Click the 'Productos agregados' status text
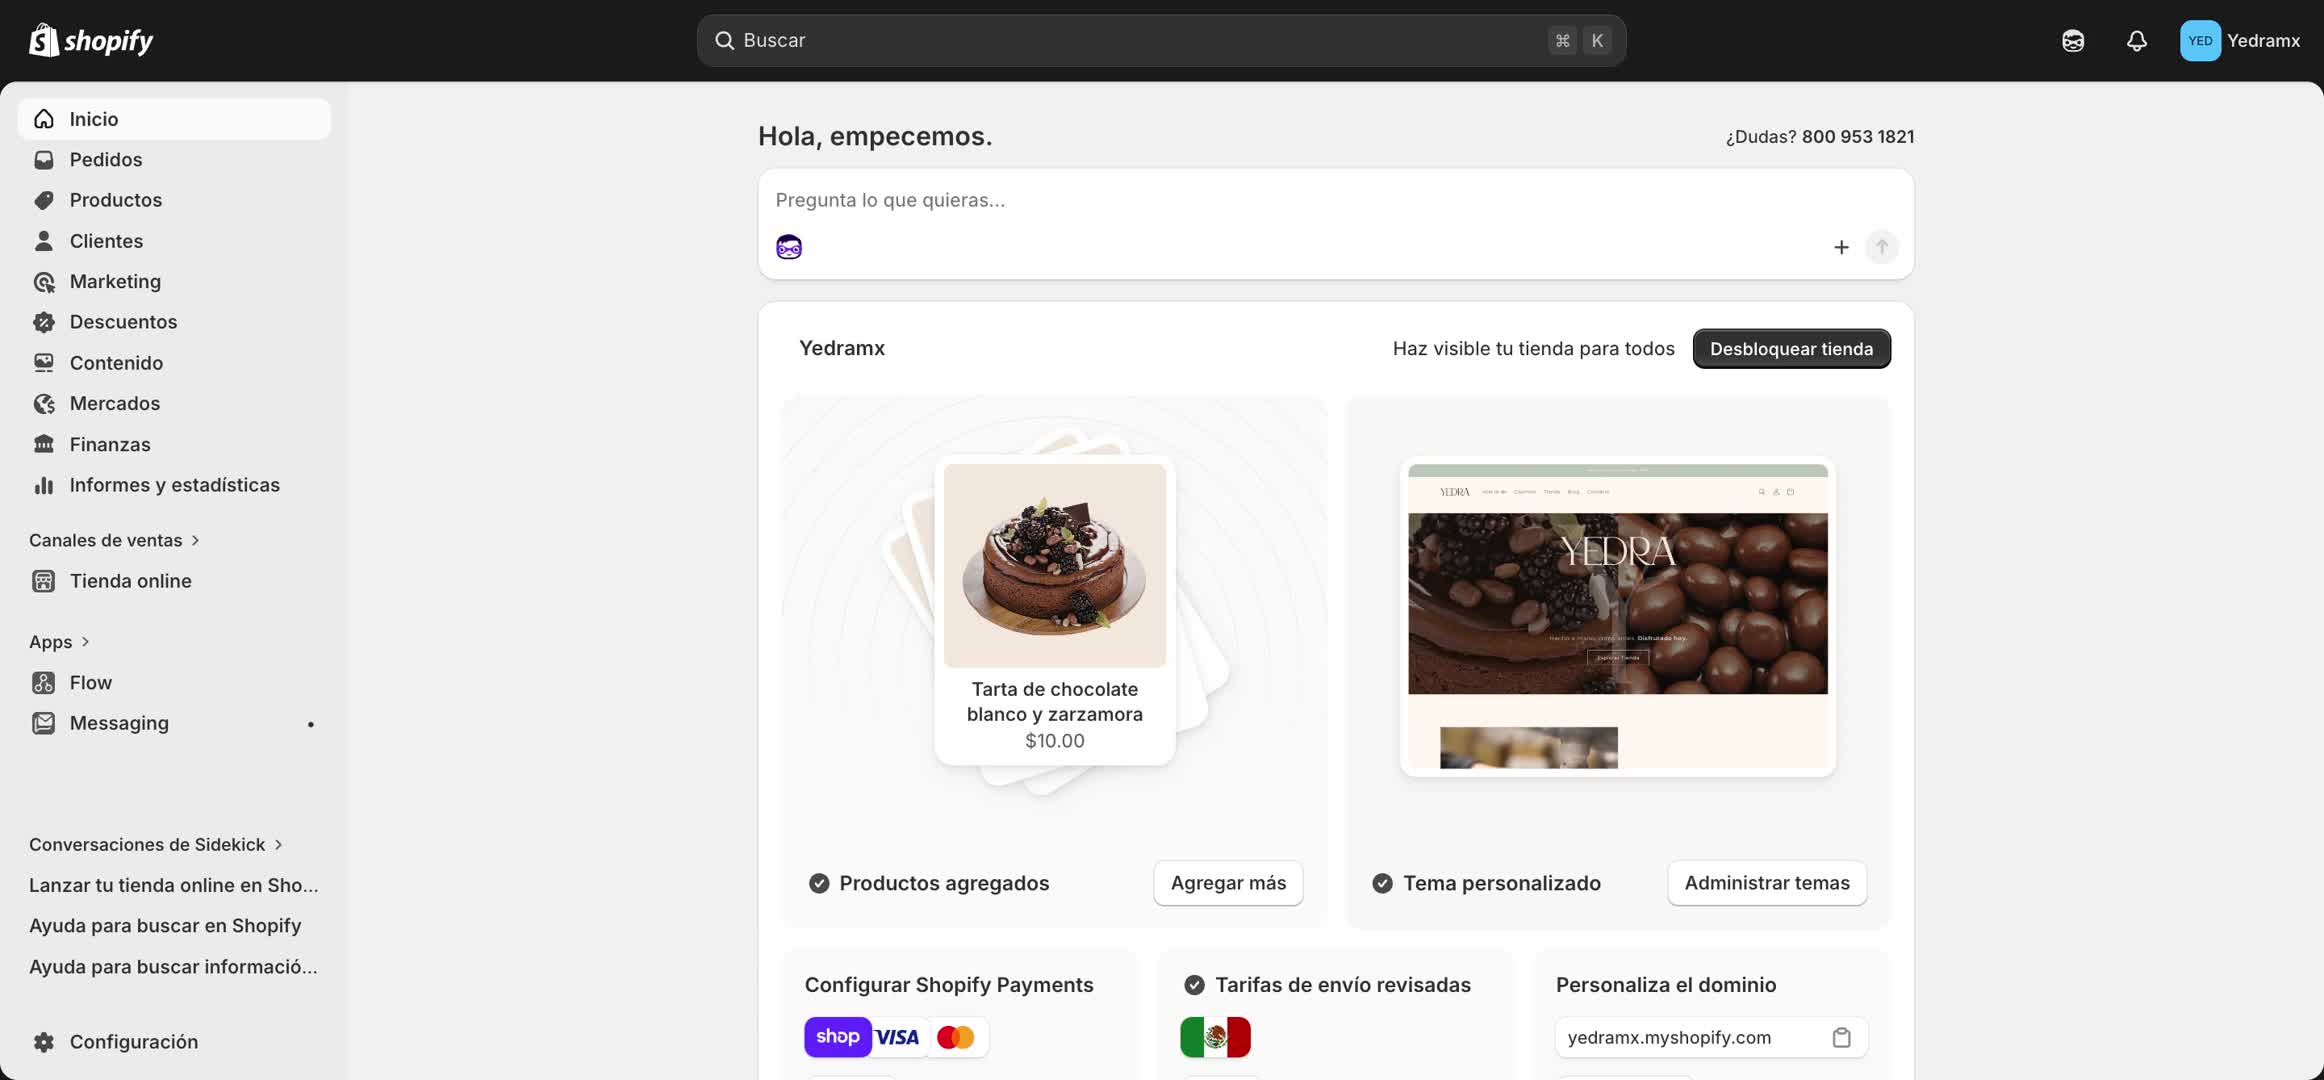2324x1080 pixels. [944, 884]
